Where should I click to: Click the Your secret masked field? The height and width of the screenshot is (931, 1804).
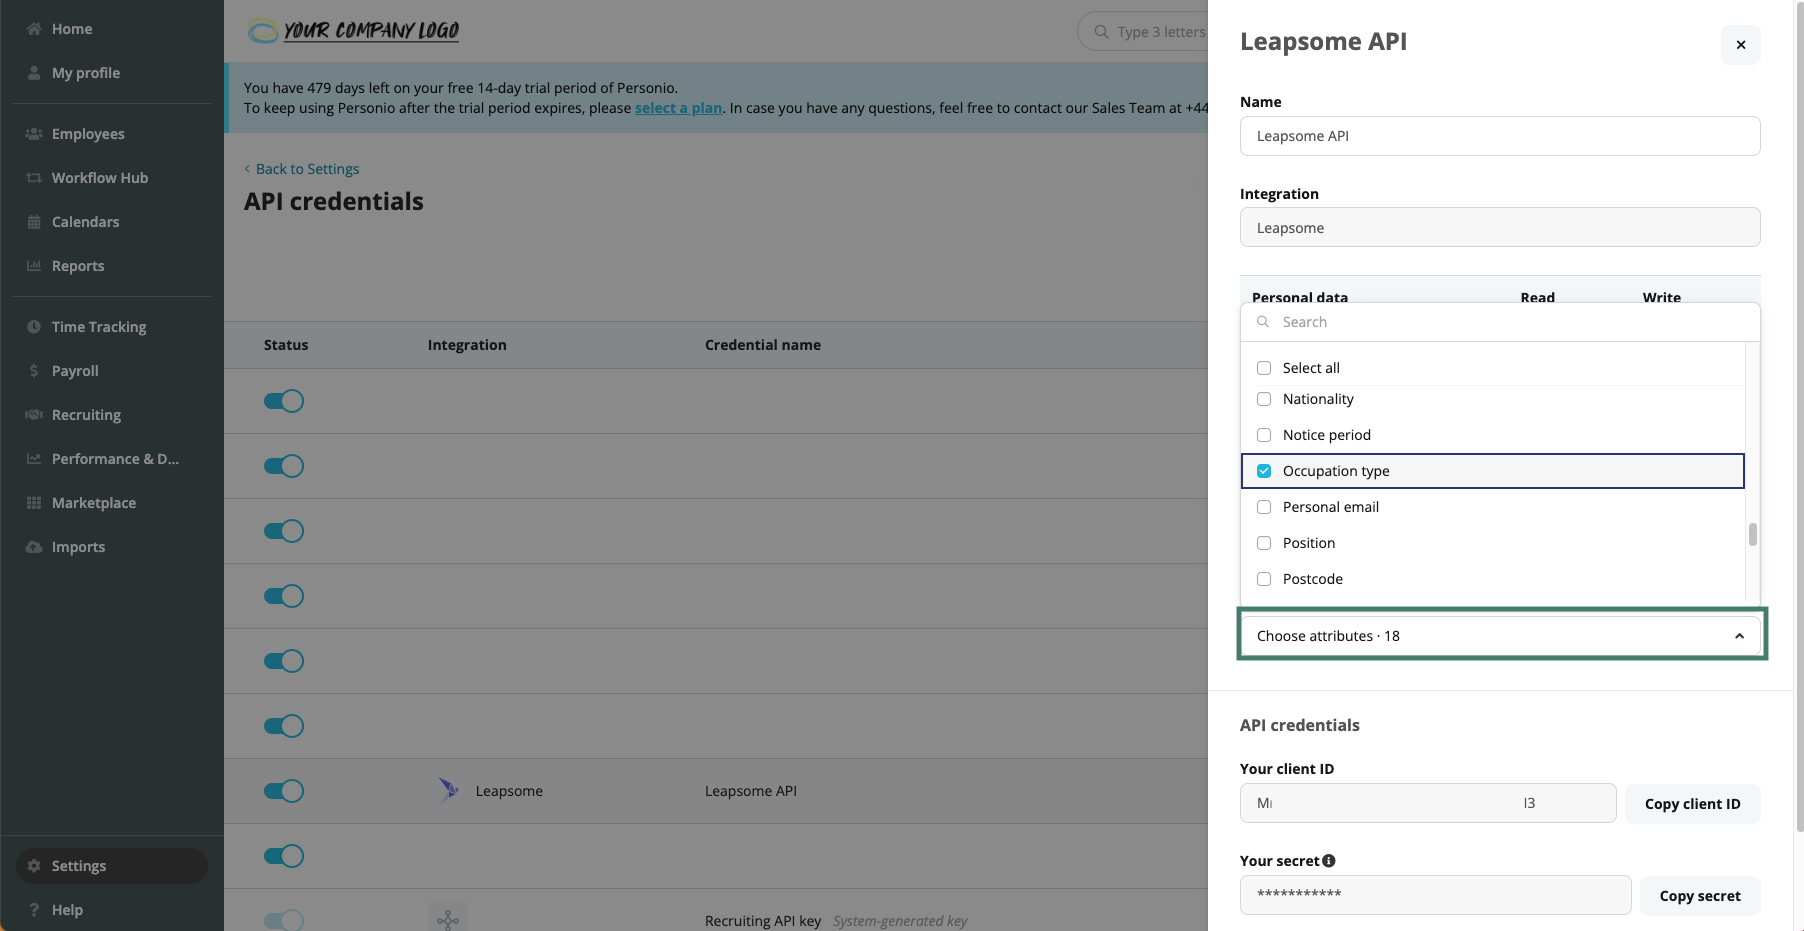1435,895
